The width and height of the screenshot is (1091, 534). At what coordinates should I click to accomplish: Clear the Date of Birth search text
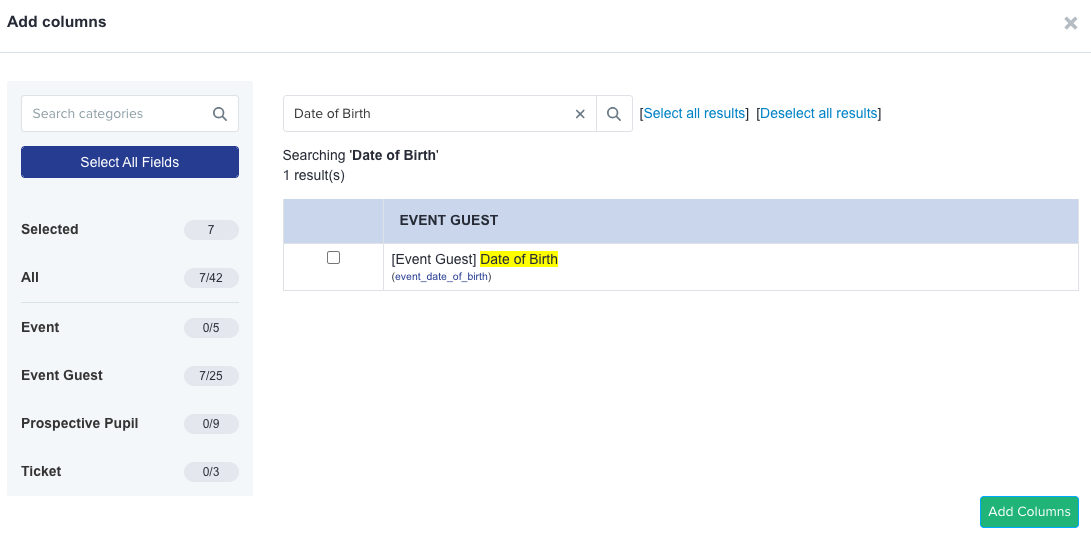[x=580, y=113]
